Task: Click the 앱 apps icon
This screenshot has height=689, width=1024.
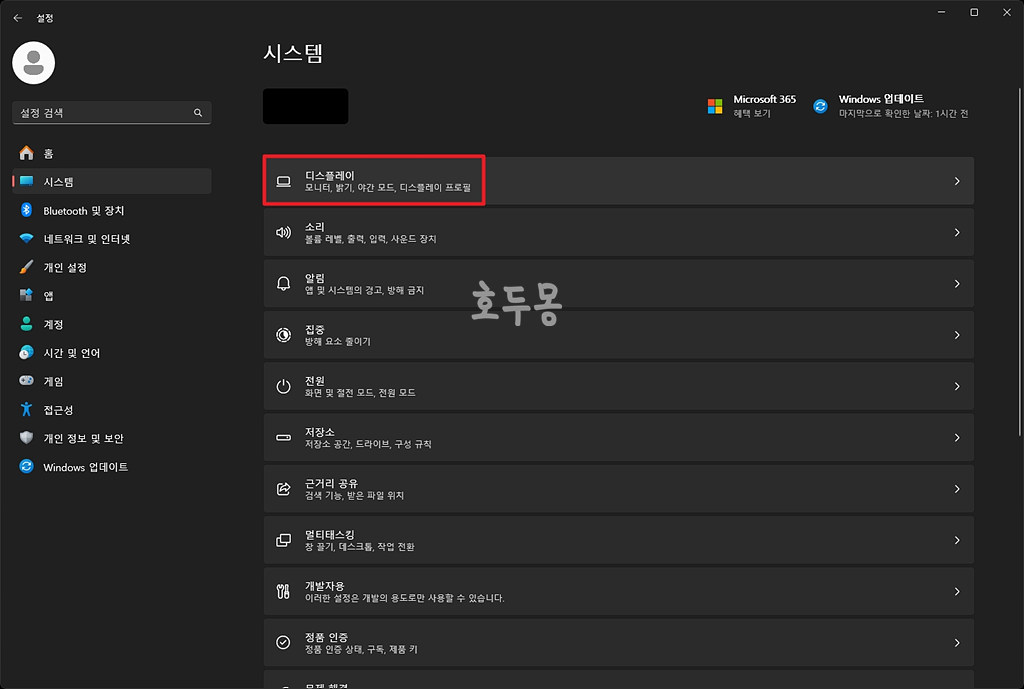Action: tap(26, 296)
